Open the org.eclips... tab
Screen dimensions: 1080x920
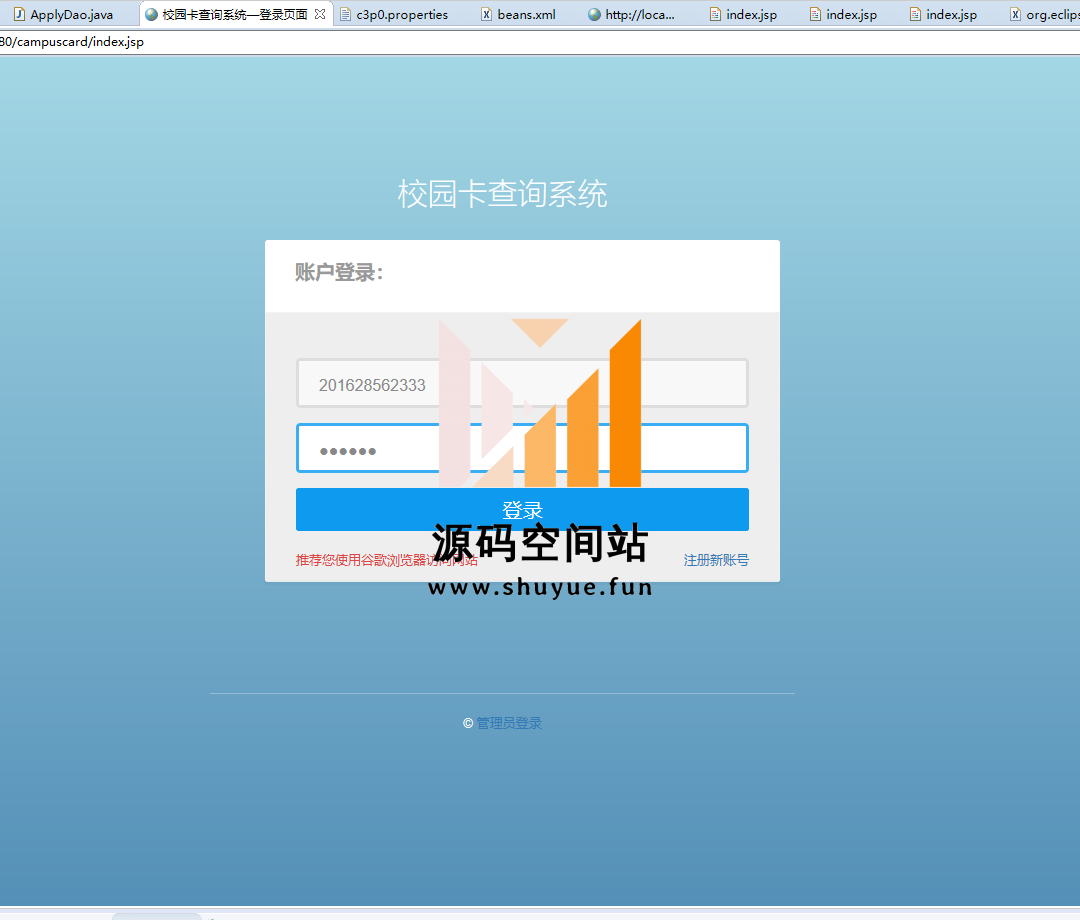(1052, 15)
